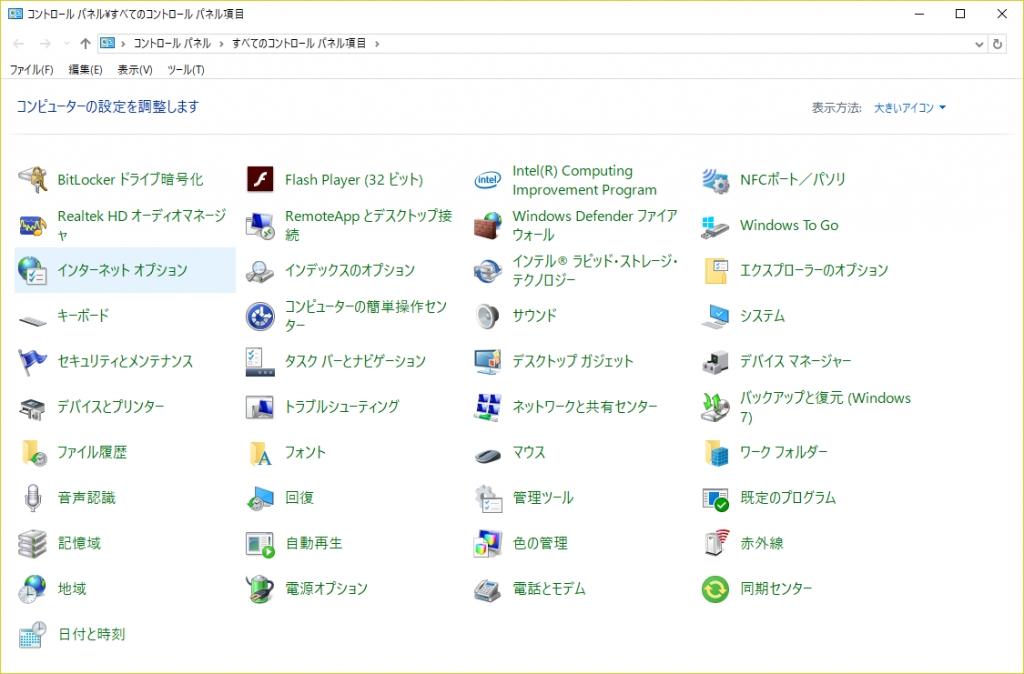Expand the 大きいアイコン view dropdown
This screenshot has width=1024, height=674.
point(910,108)
